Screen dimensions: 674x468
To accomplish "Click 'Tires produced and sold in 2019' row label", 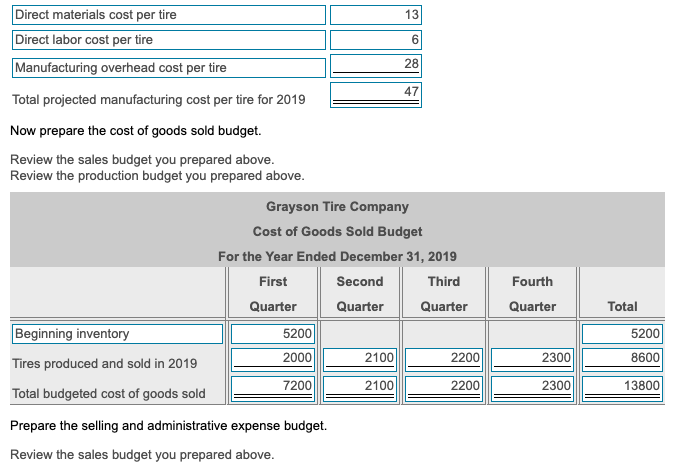I will click(x=104, y=364).
